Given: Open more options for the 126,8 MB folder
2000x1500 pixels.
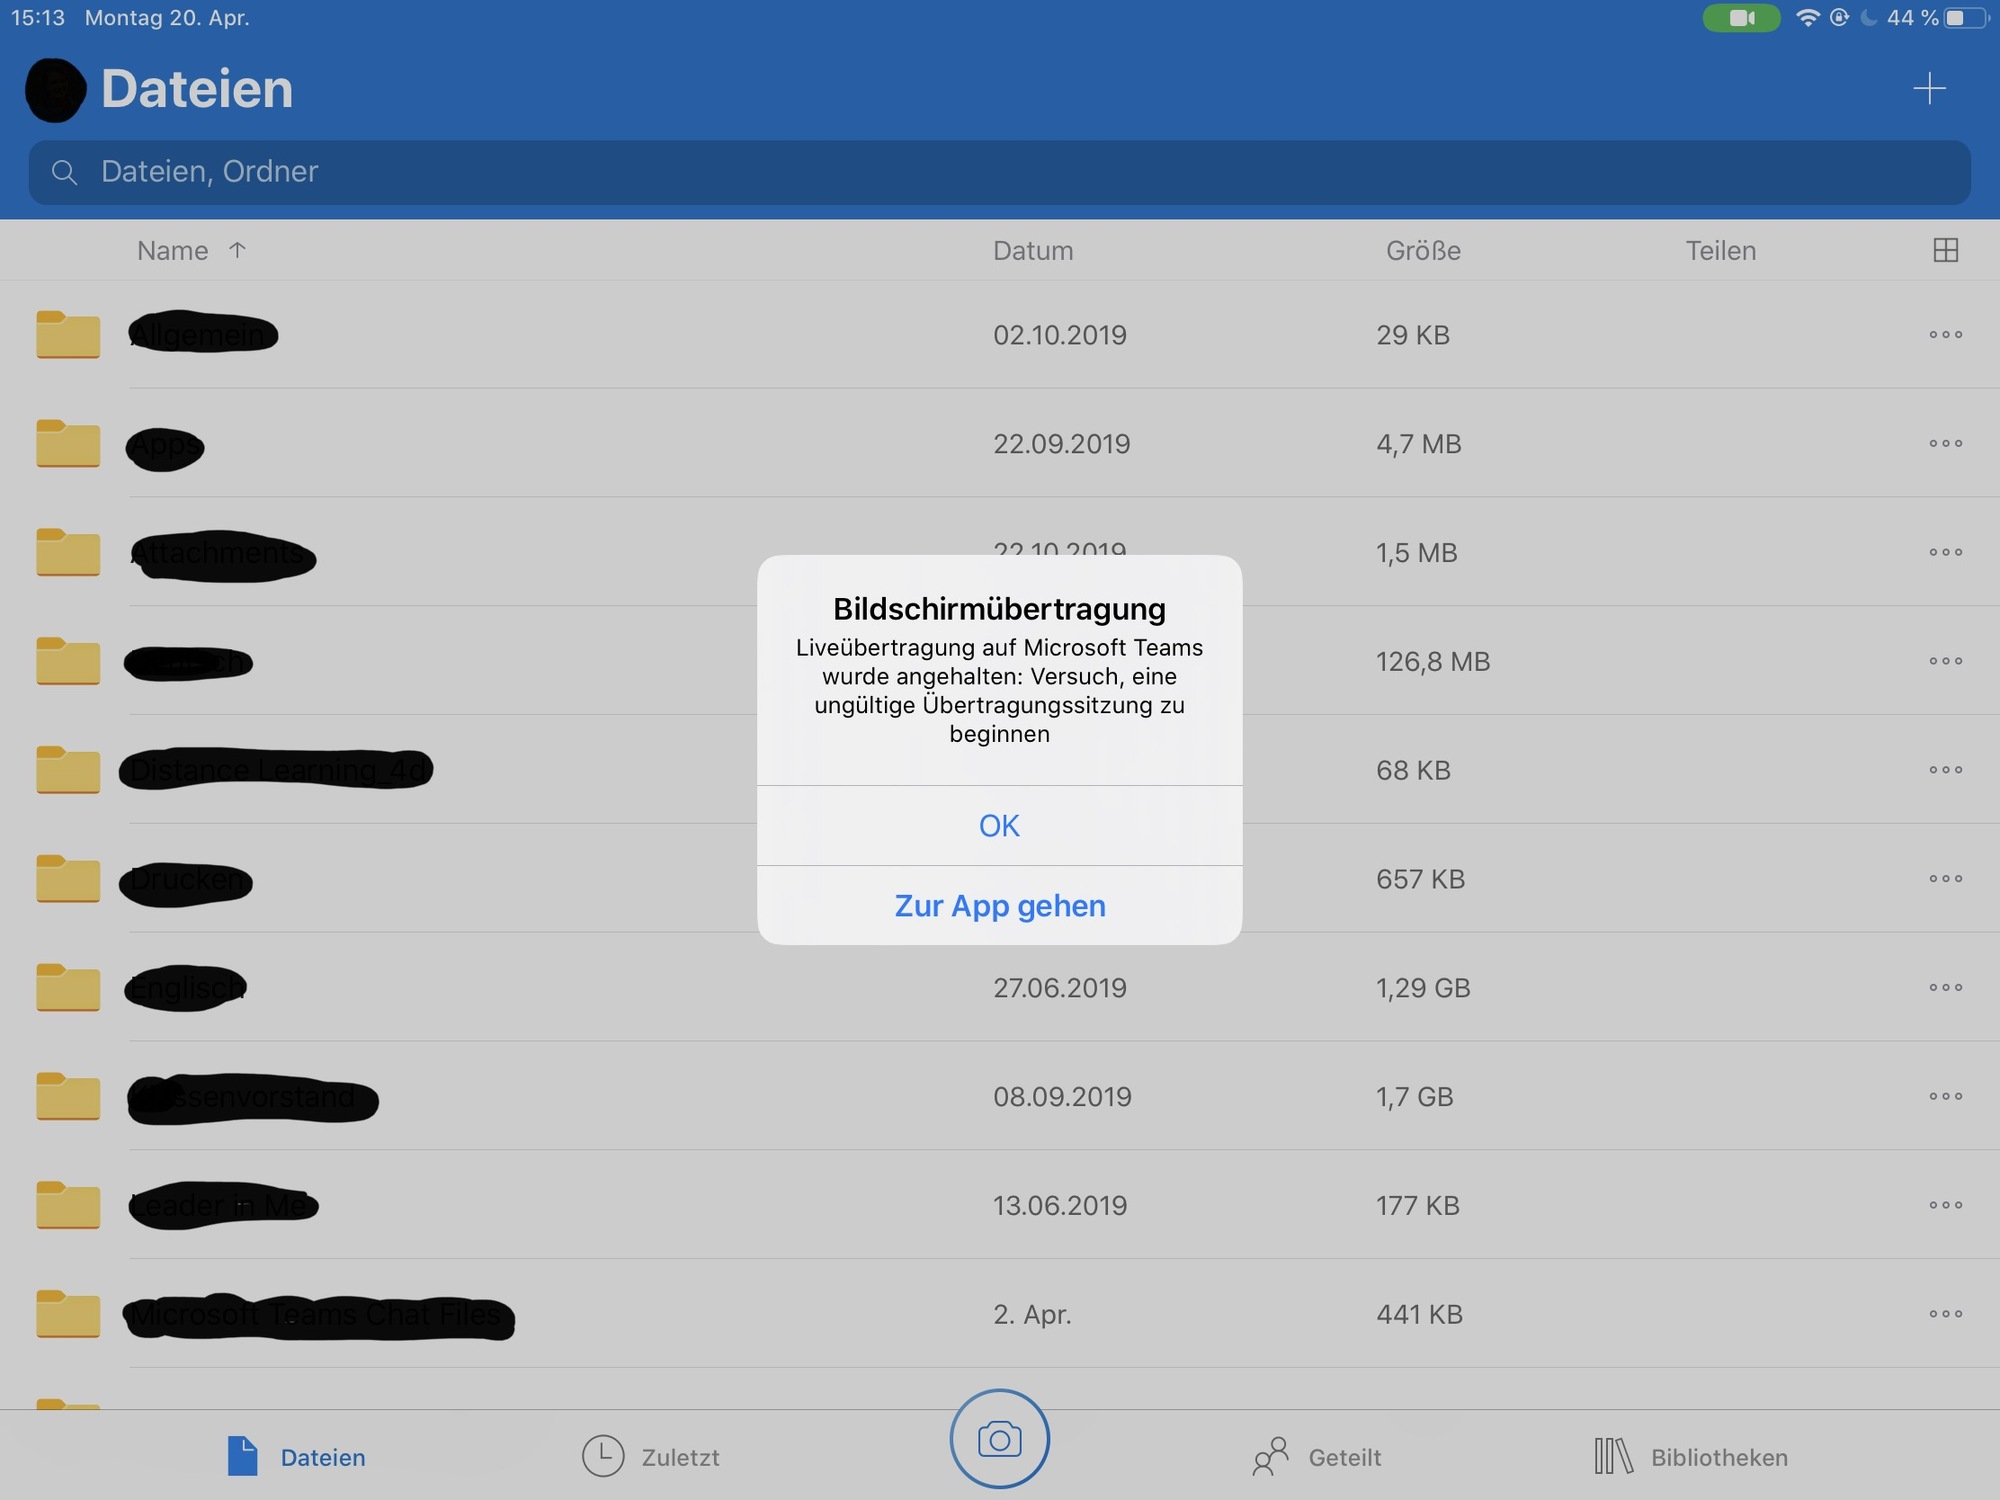Looking at the screenshot, I should tap(1945, 662).
